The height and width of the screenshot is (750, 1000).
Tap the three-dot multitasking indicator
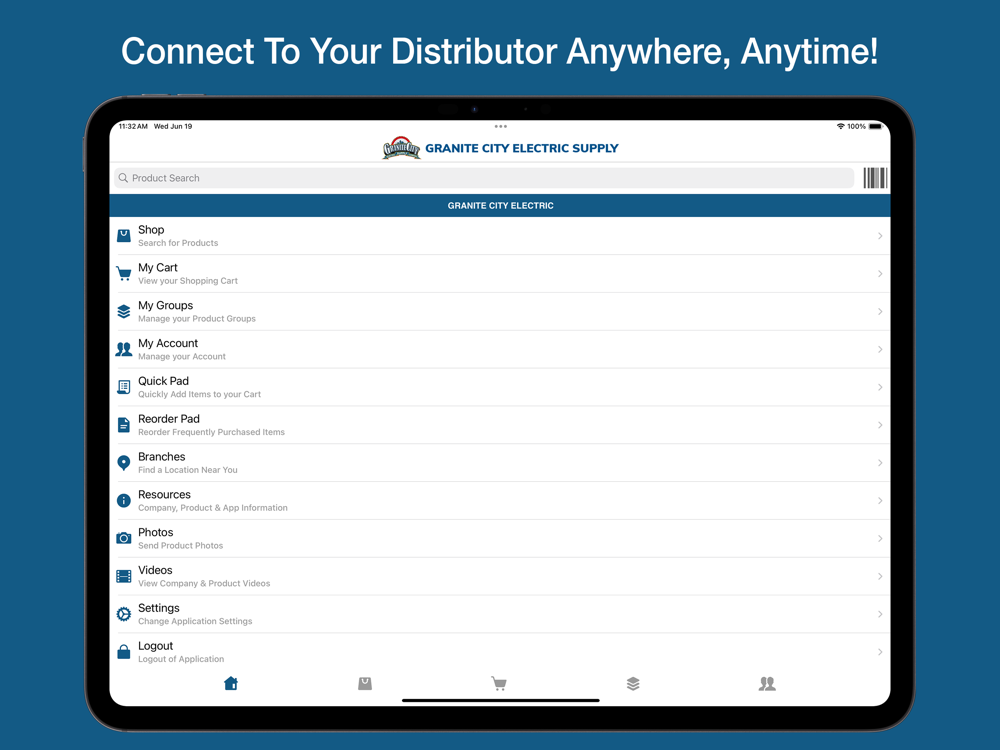501,126
